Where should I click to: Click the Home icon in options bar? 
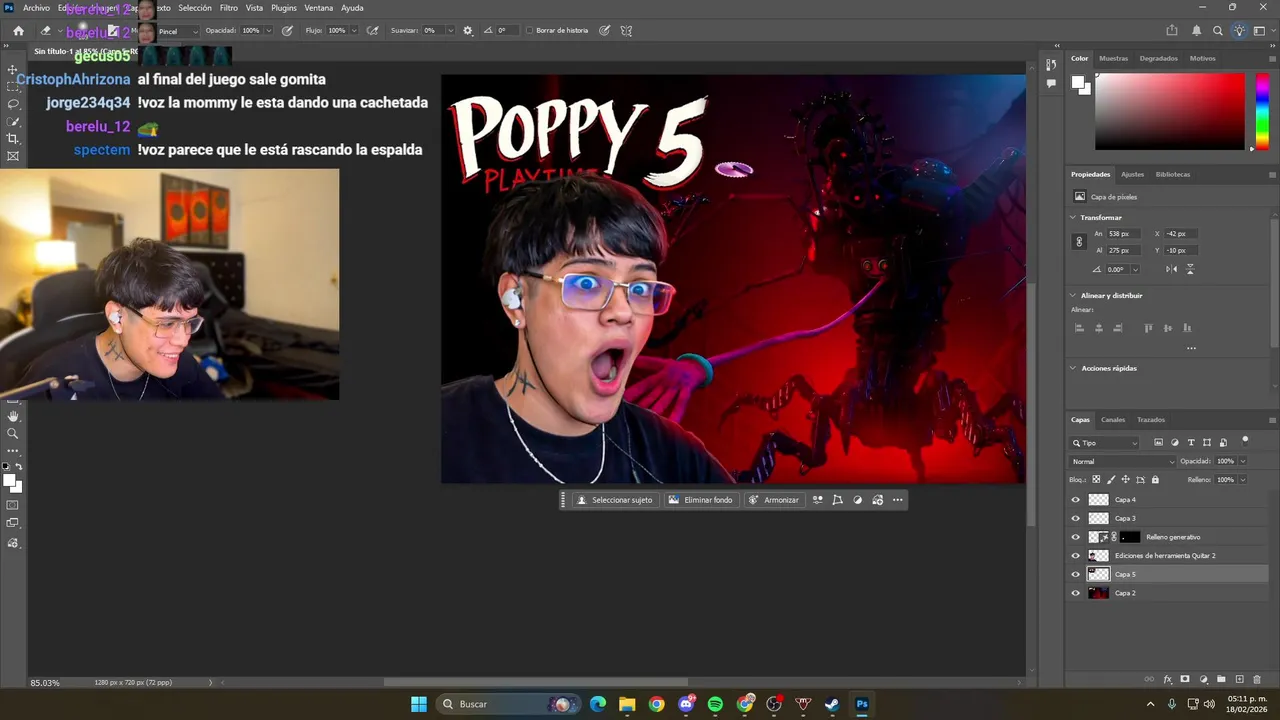click(18, 31)
